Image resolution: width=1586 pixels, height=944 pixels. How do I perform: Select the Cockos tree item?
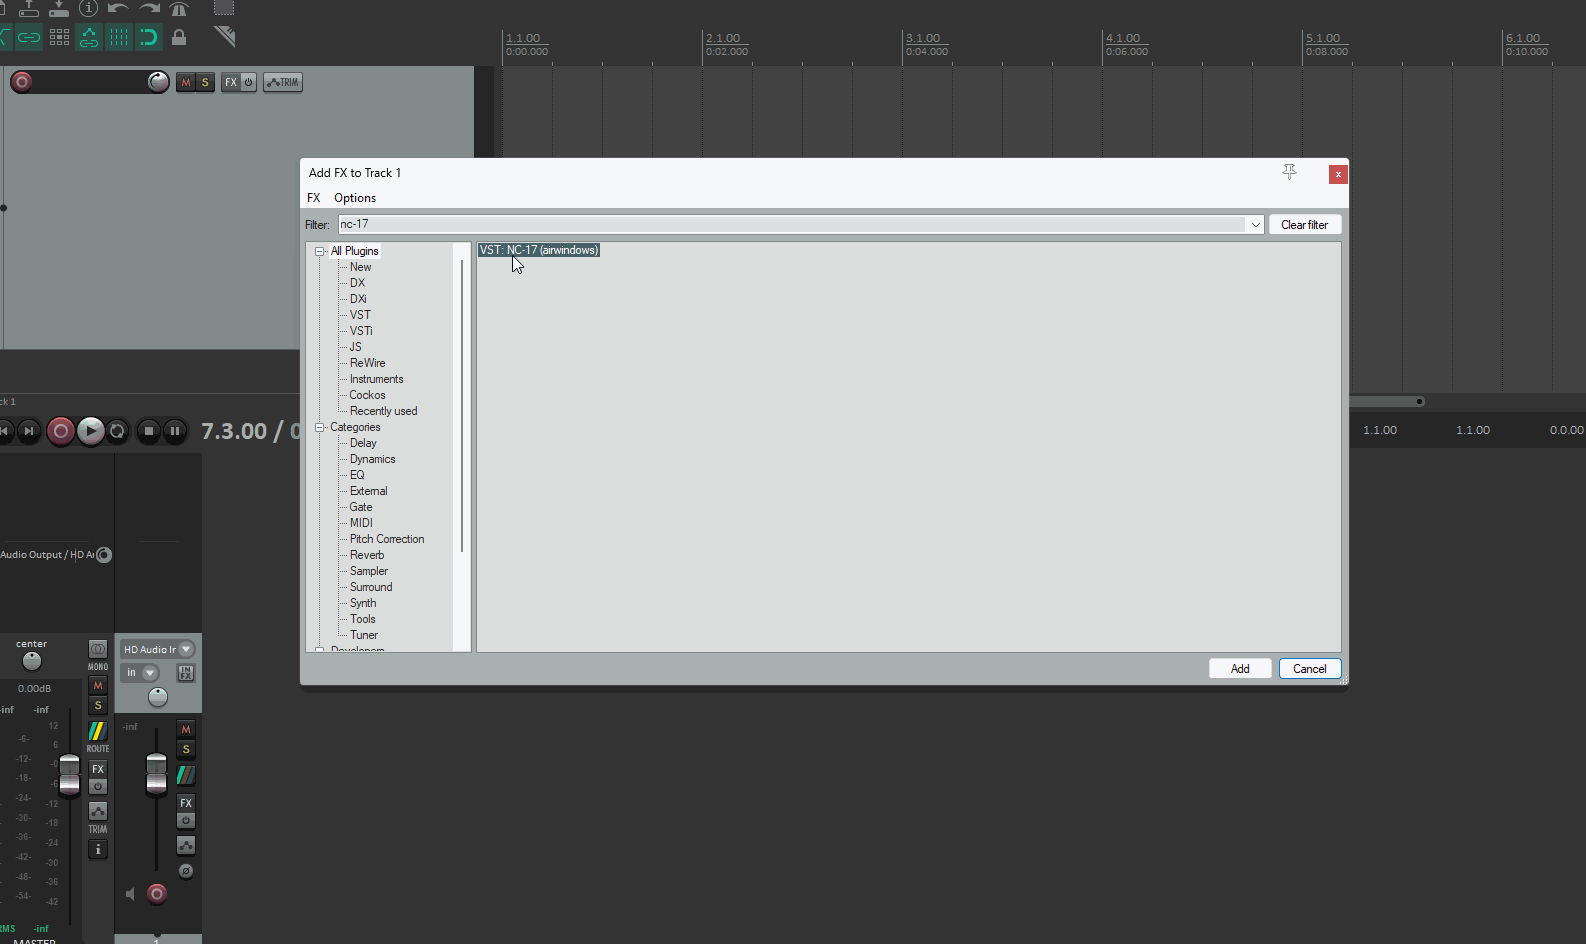367,395
